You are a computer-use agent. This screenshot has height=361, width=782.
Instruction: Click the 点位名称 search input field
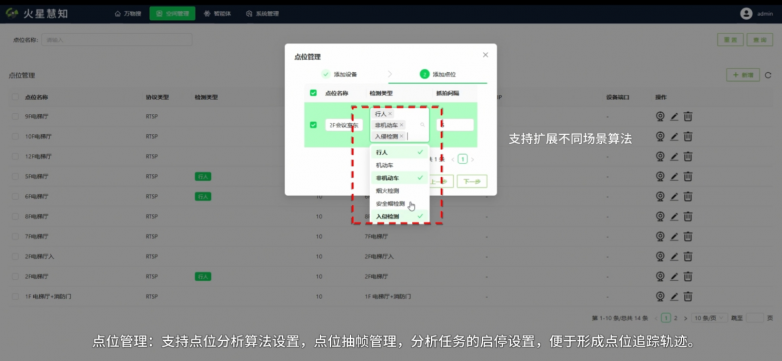coord(117,40)
